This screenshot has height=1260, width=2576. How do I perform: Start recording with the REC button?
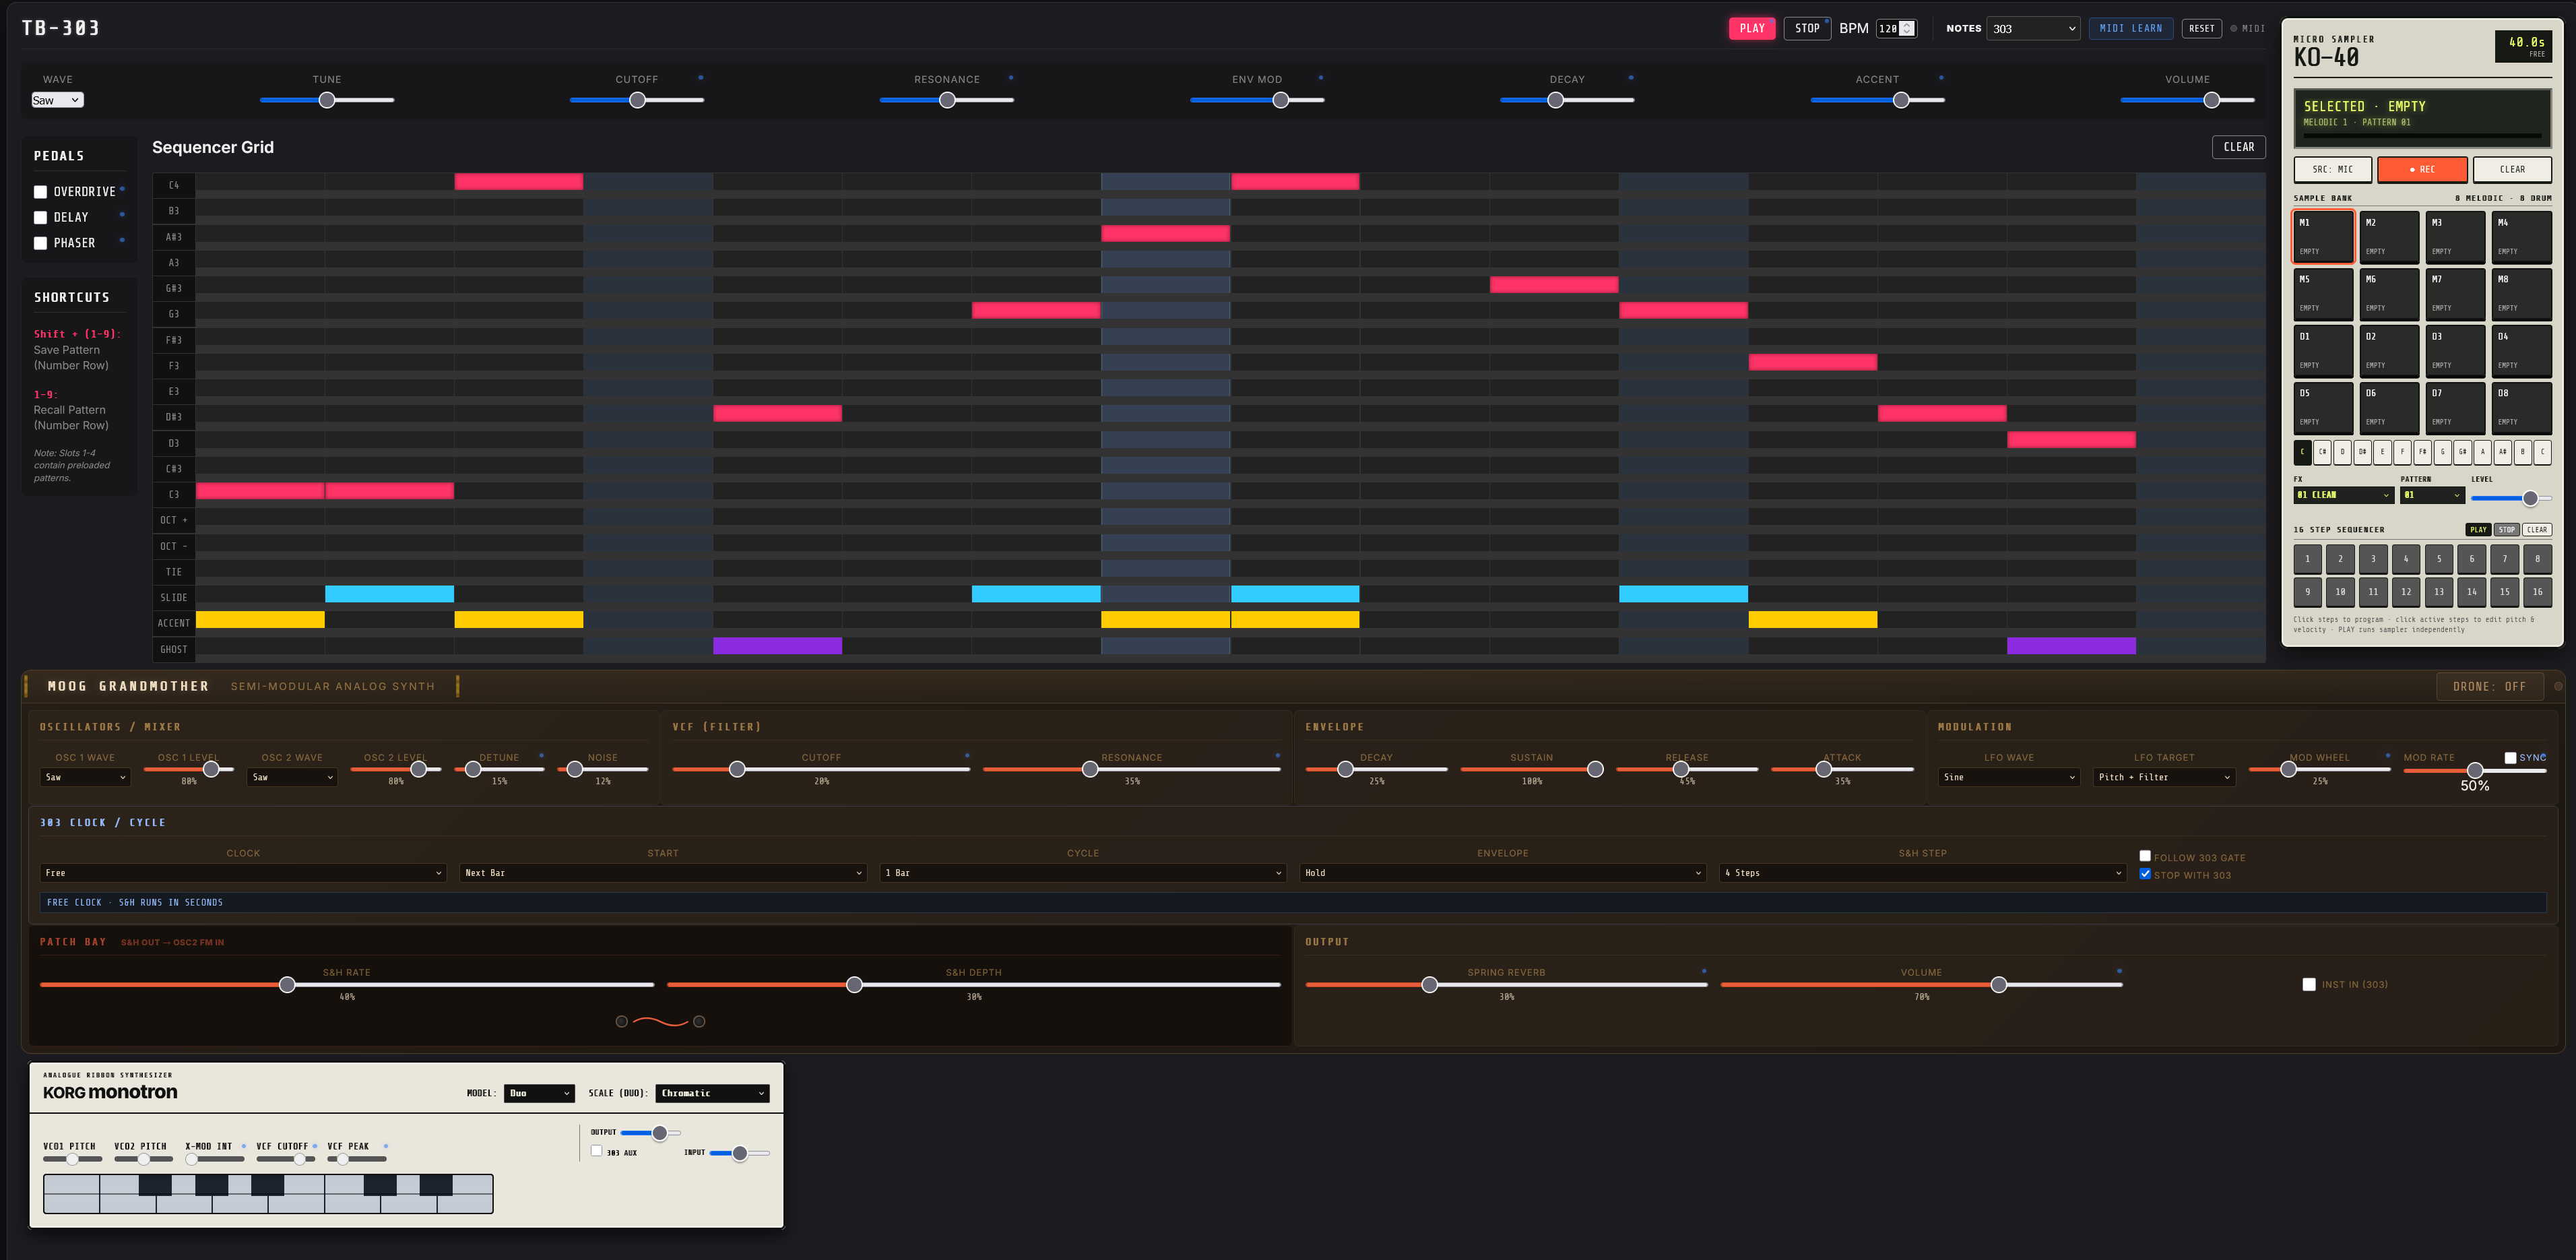2422,169
